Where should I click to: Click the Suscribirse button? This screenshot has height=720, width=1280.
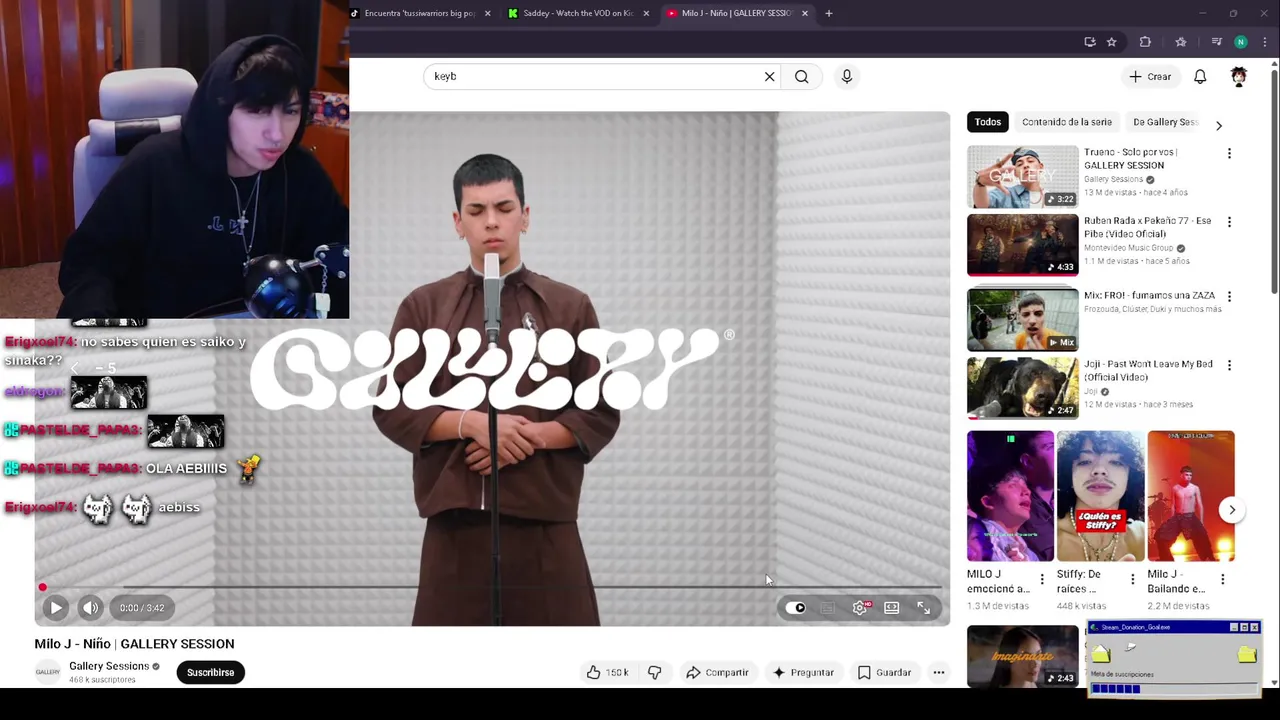pyautogui.click(x=210, y=672)
